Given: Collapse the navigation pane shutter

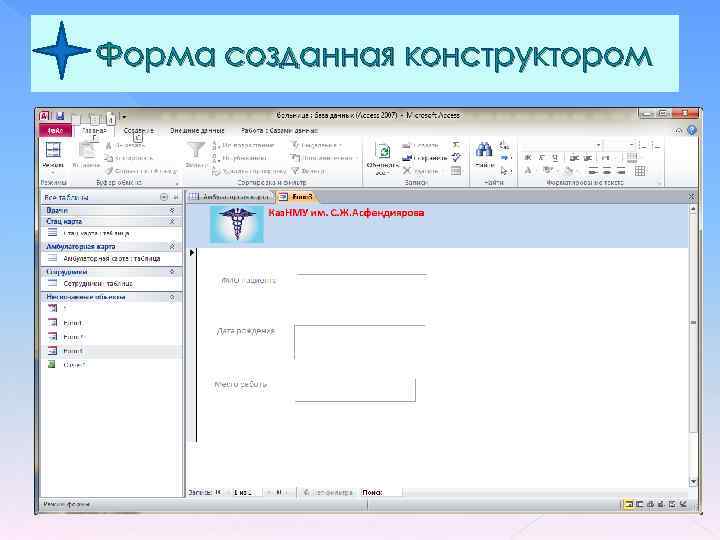Looking at the screenshot, I should (176, 197).
